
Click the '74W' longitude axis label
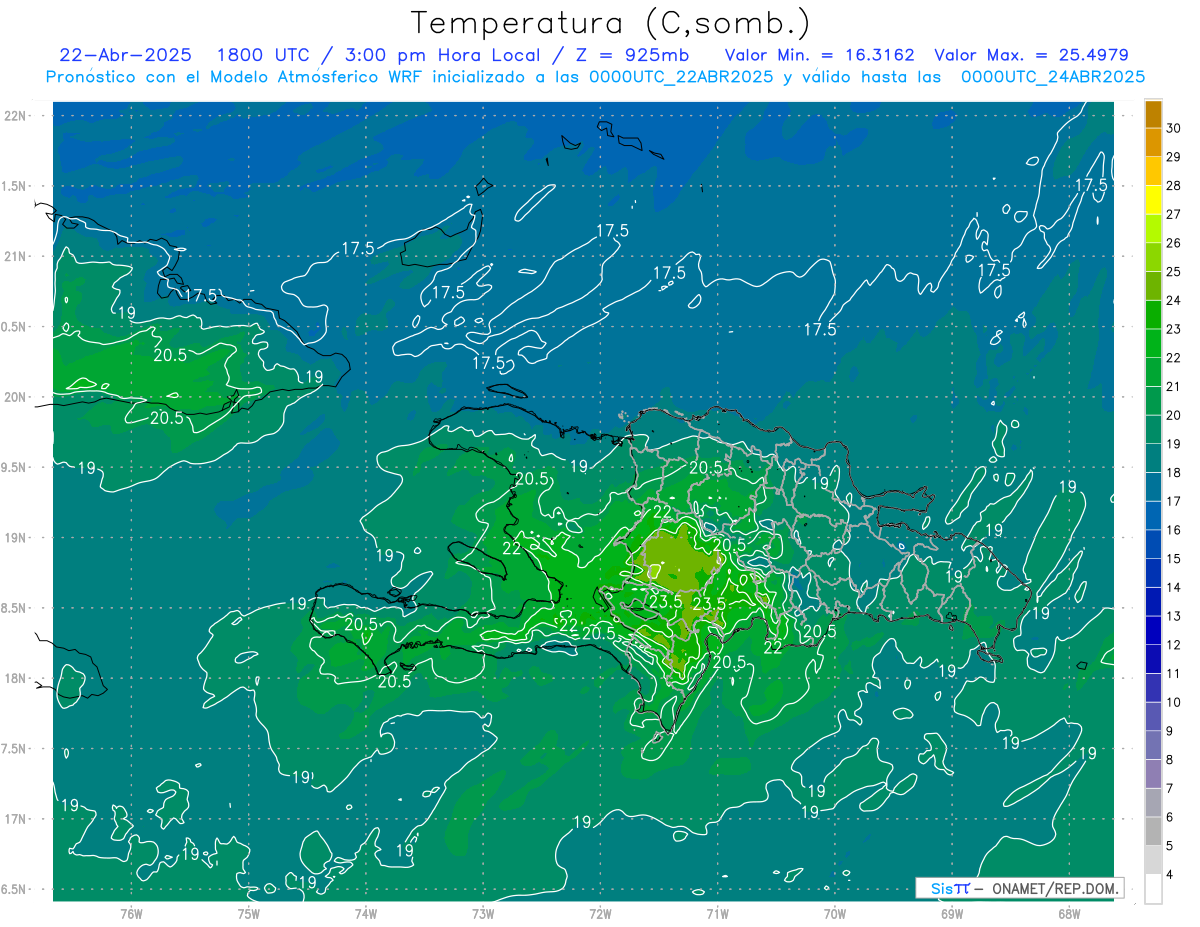[x=365, y=913]
